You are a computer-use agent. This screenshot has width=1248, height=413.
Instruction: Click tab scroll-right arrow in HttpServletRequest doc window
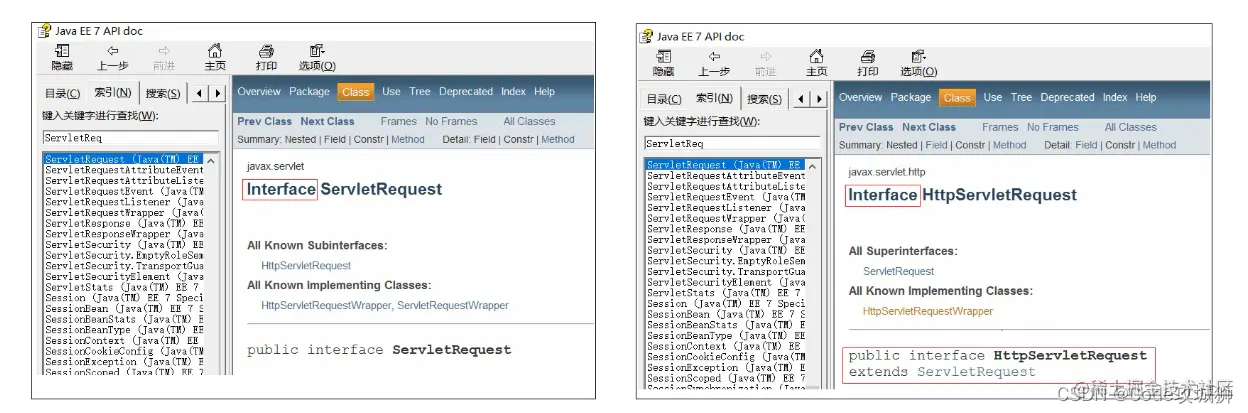click(x=820, y=99)
